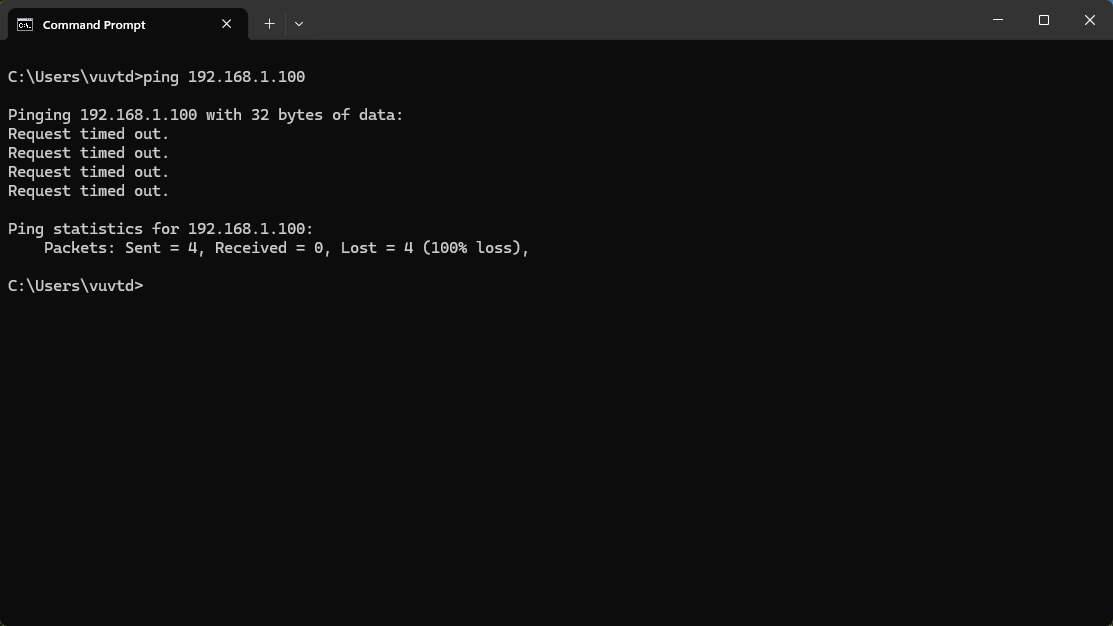Image resolution: width=1113 pixels, height=626 pixels.
Task: Close the terminal window
Action: 1090,20
